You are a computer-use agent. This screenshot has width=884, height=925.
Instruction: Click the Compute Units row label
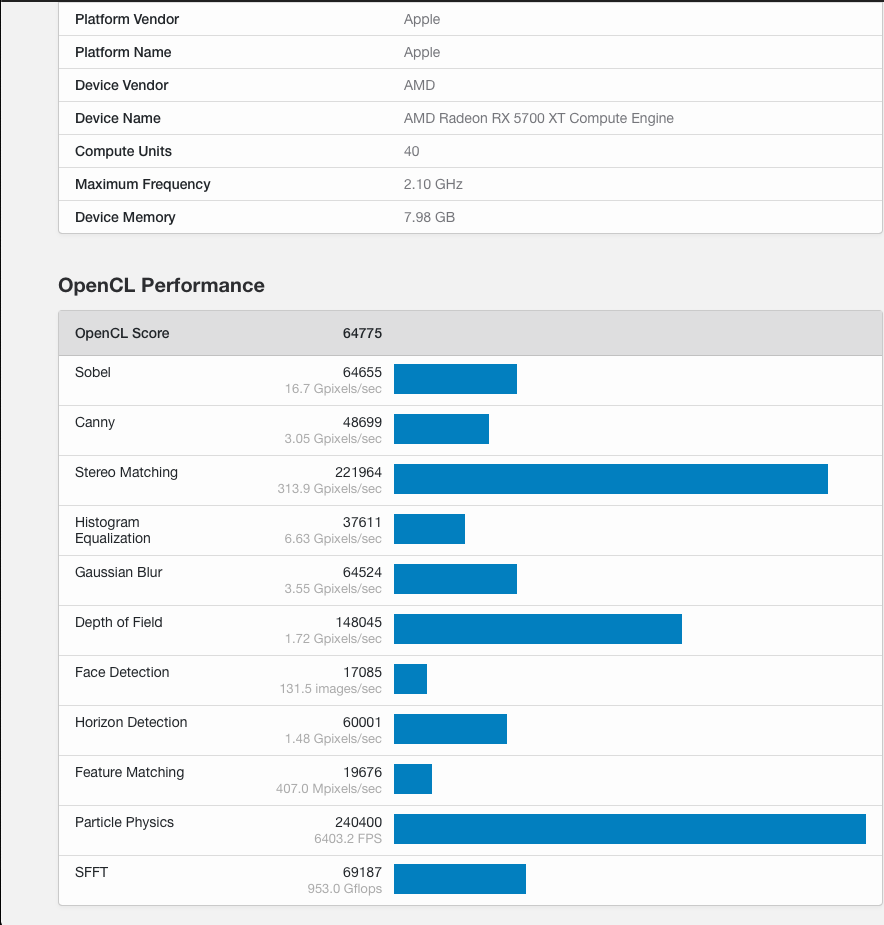123,151
